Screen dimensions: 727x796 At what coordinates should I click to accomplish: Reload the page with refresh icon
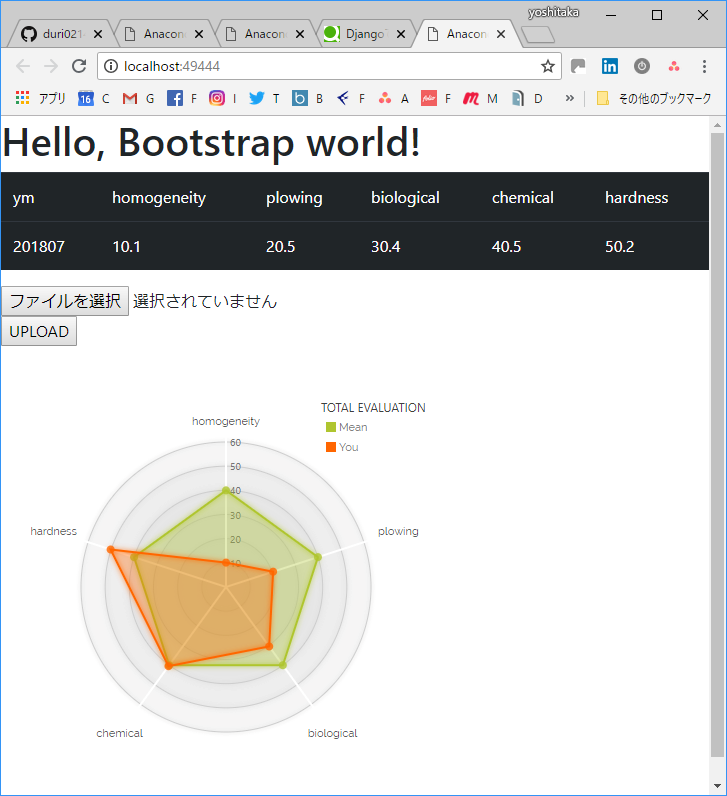pyautogui.click(x=79, y=67)
